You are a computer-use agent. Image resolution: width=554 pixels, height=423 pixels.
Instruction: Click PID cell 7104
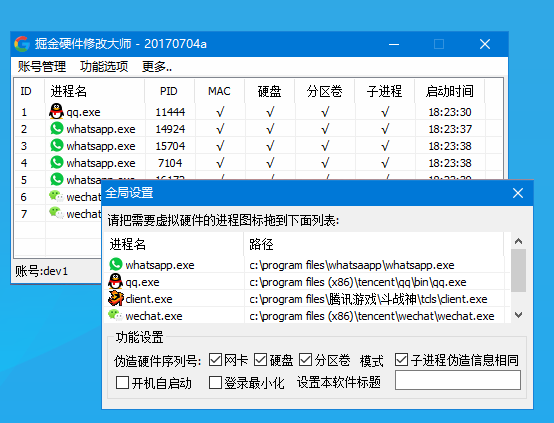[170, 163]
